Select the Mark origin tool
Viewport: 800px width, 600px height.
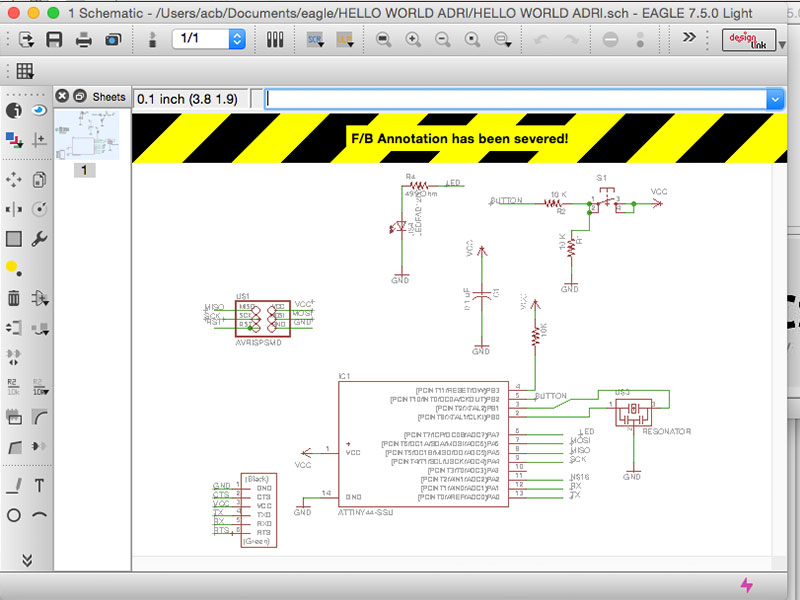pos(39,139)
